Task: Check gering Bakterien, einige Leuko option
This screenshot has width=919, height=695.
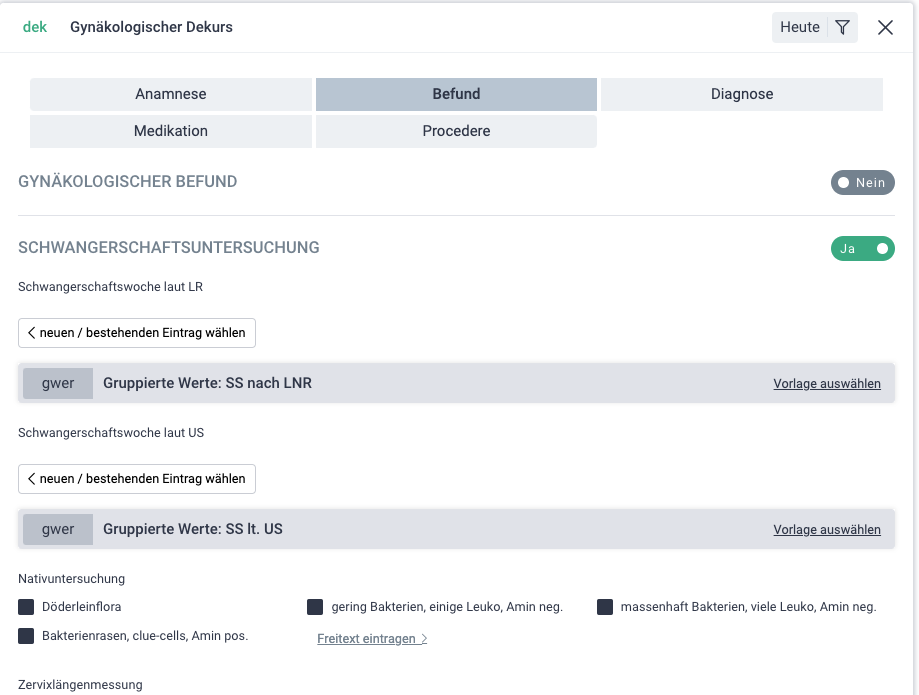Action: tap(315, 607)
